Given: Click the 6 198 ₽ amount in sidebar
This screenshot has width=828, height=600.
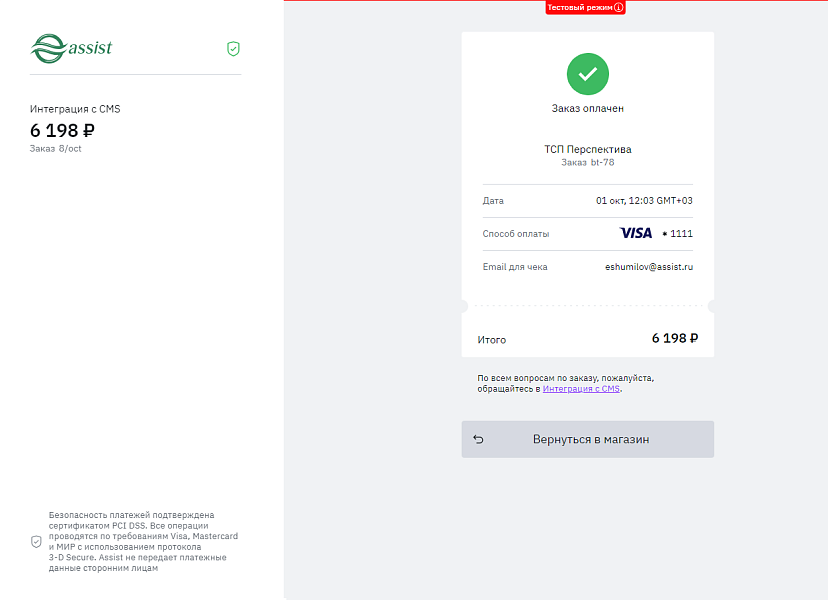Looking at the screenshot, I should pos(62,130).
